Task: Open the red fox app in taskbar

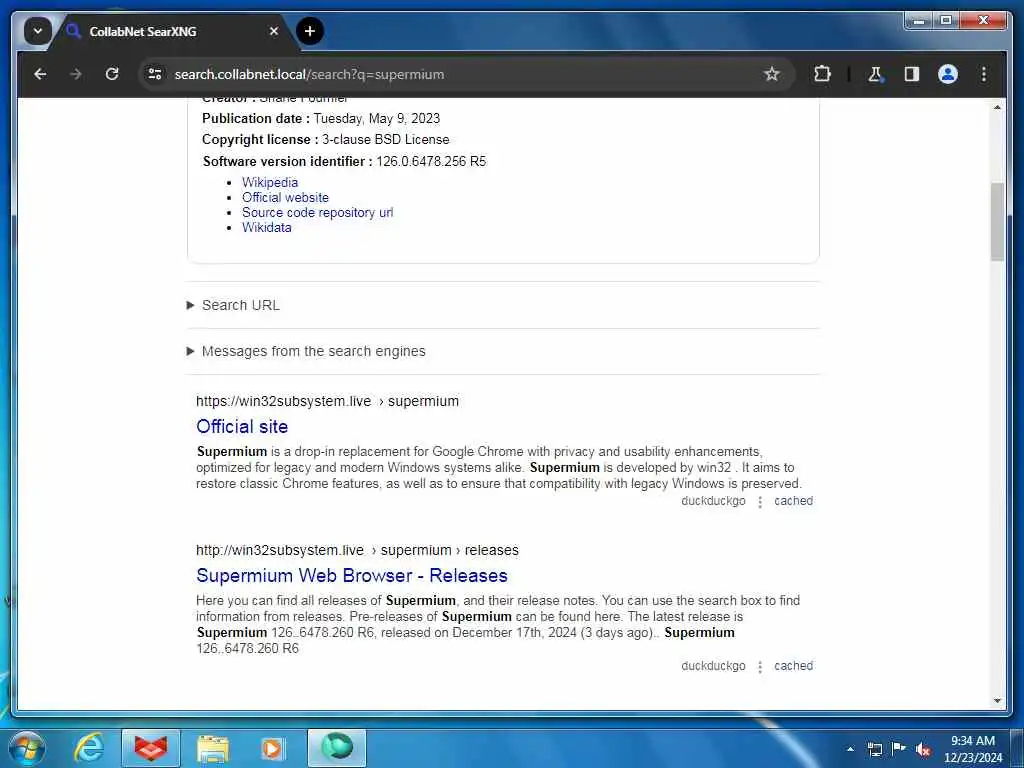Action: point(151,748)
